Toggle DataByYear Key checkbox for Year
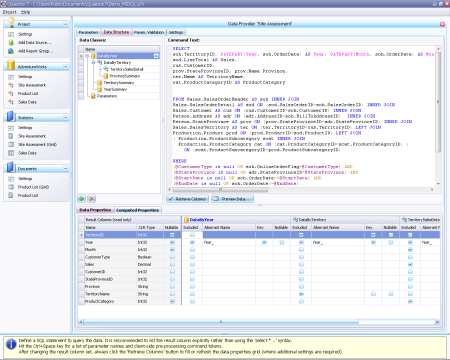 pos(264,242)
